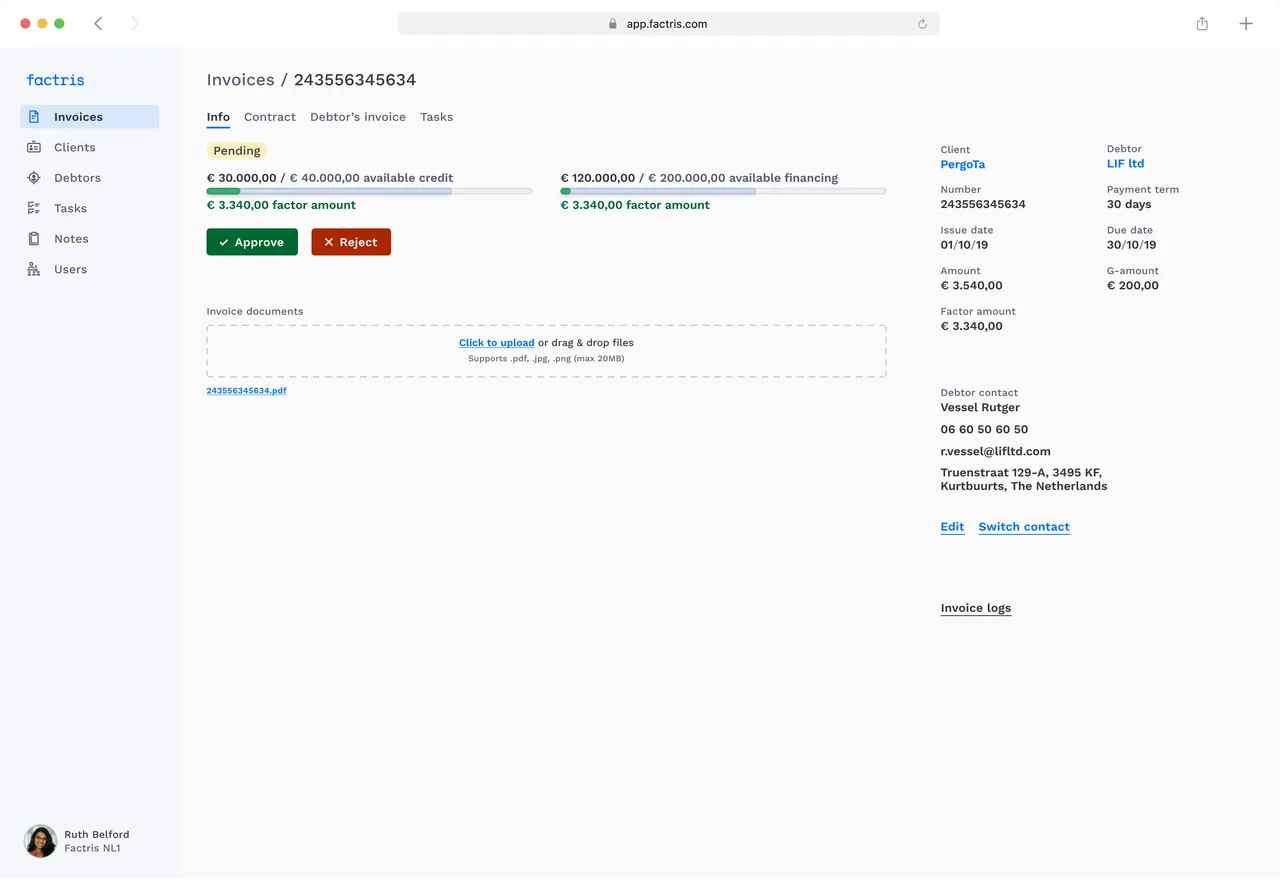Open the Tasks tab of invoice
The image size is (1280, 880).
[x=436, y=117]
